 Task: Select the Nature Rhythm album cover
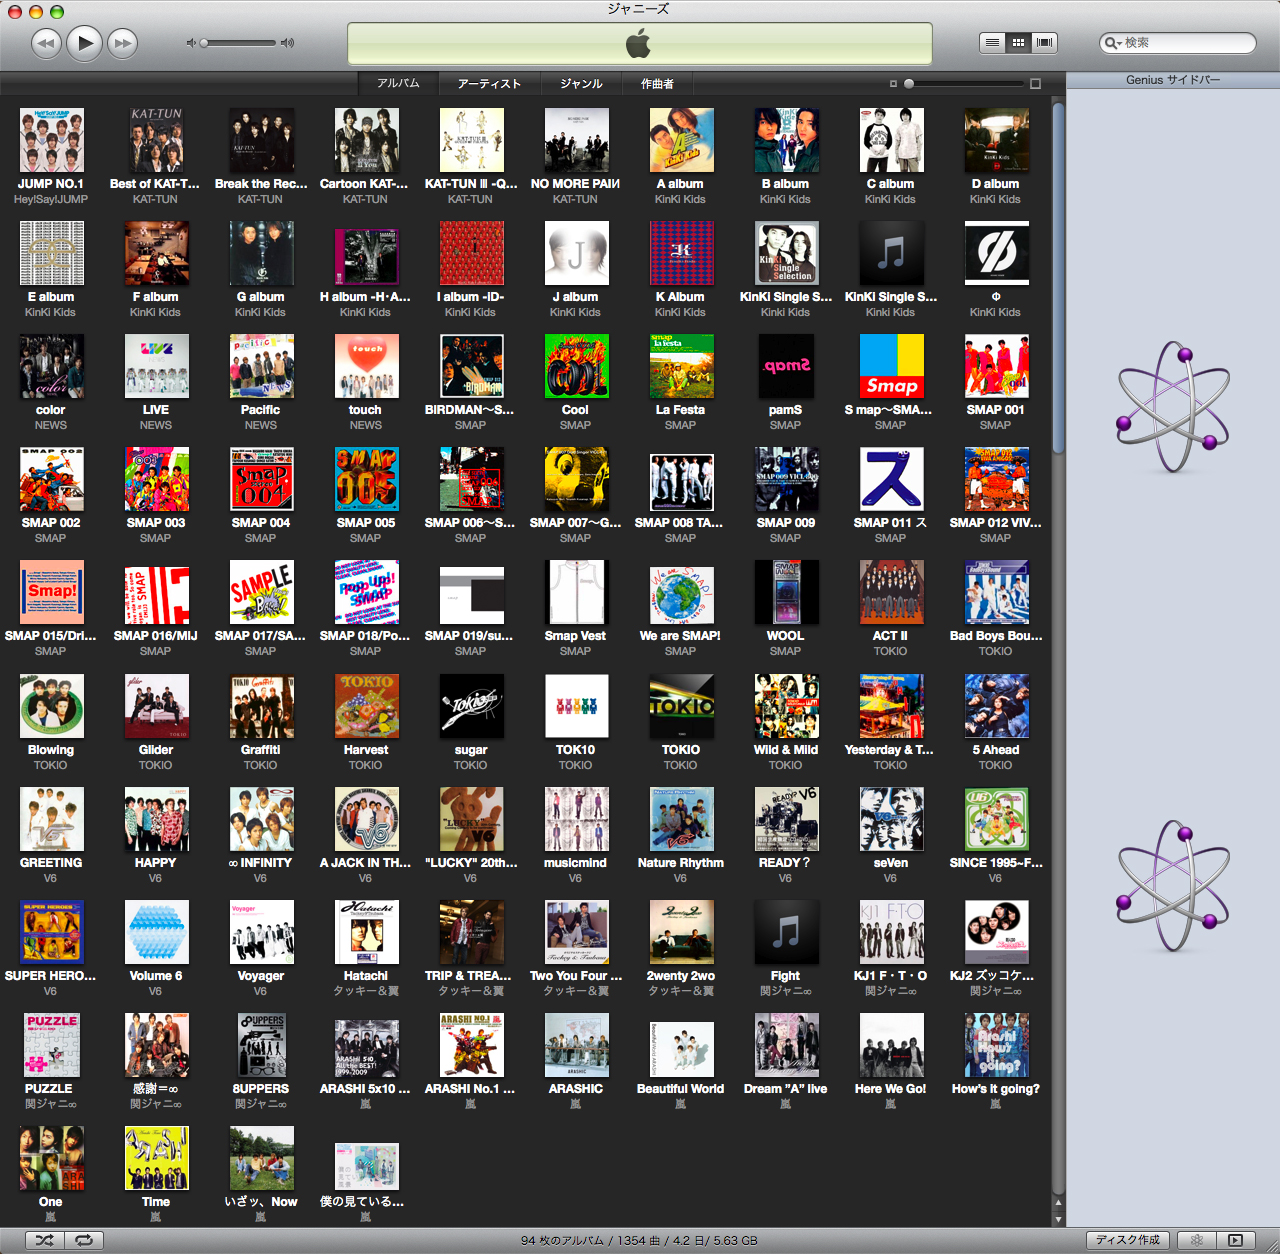[x=681, y=819]
